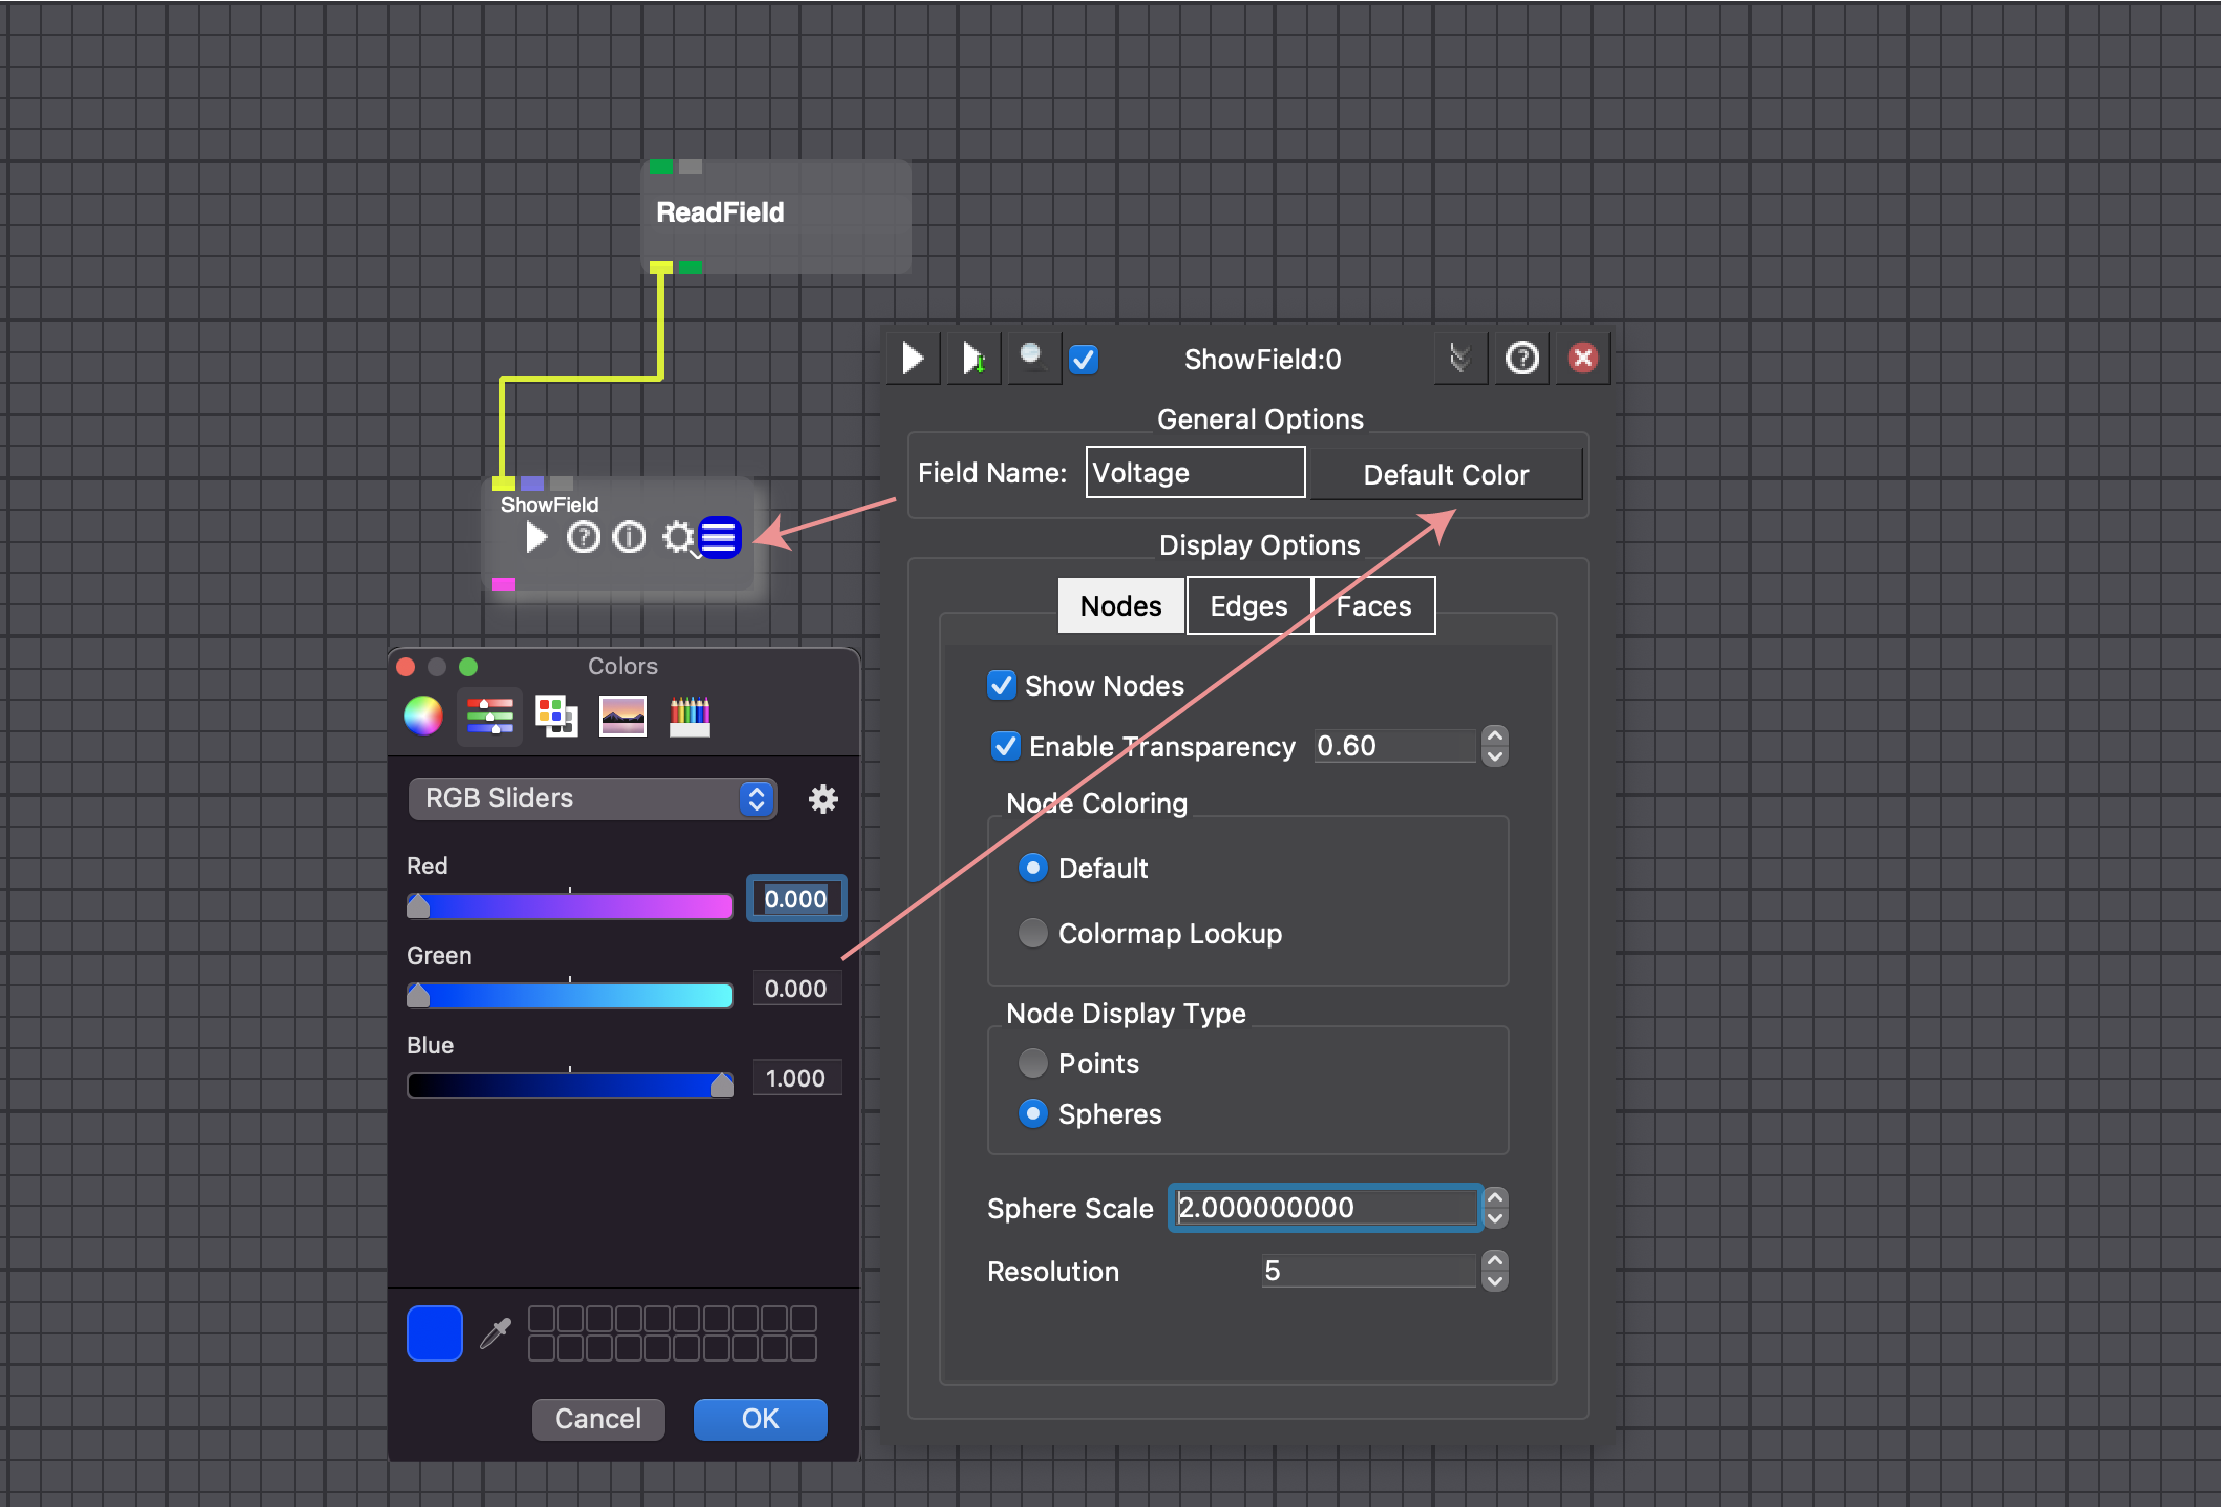Screen dimensions: 2221x1508
Task: Open ShowField UI via blue menu icon
Action: click(x=719, y=538)
